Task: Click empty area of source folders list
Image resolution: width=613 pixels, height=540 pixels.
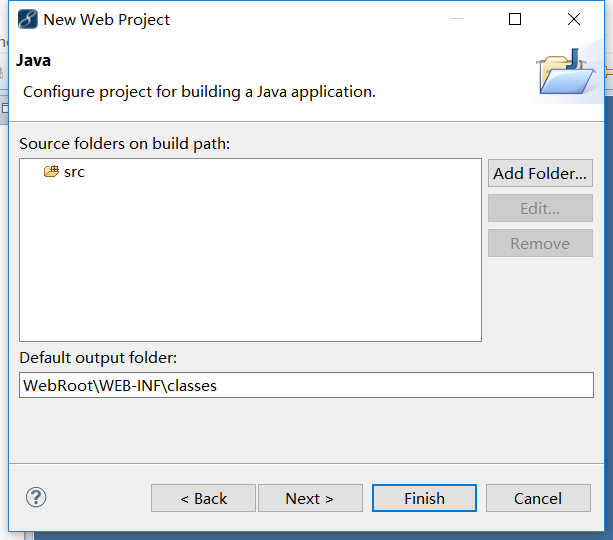Action: click(250, 266)
